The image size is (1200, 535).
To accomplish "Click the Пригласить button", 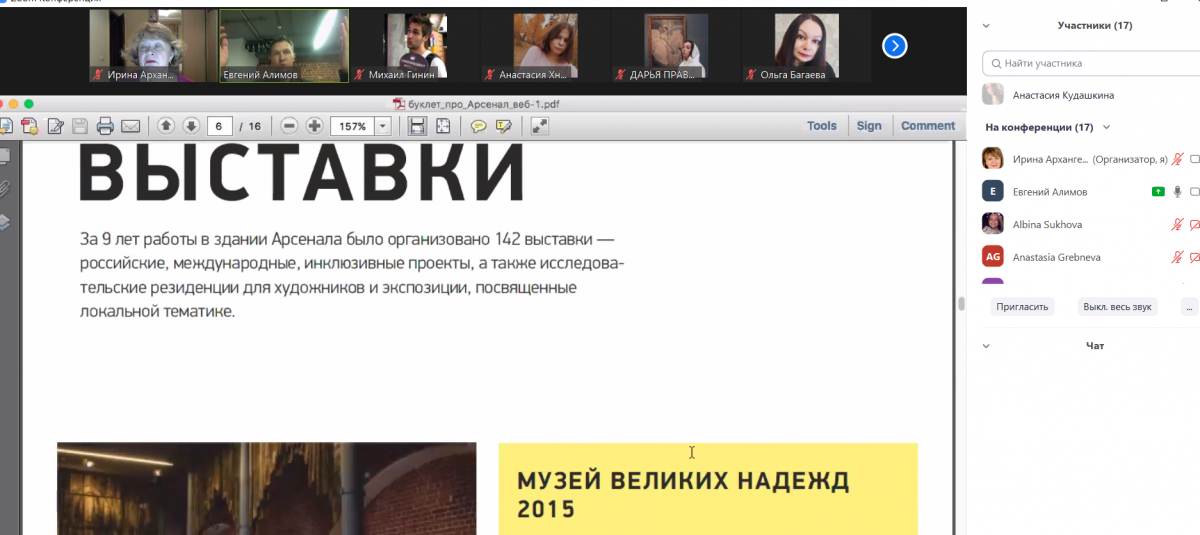I will 1023,307.
